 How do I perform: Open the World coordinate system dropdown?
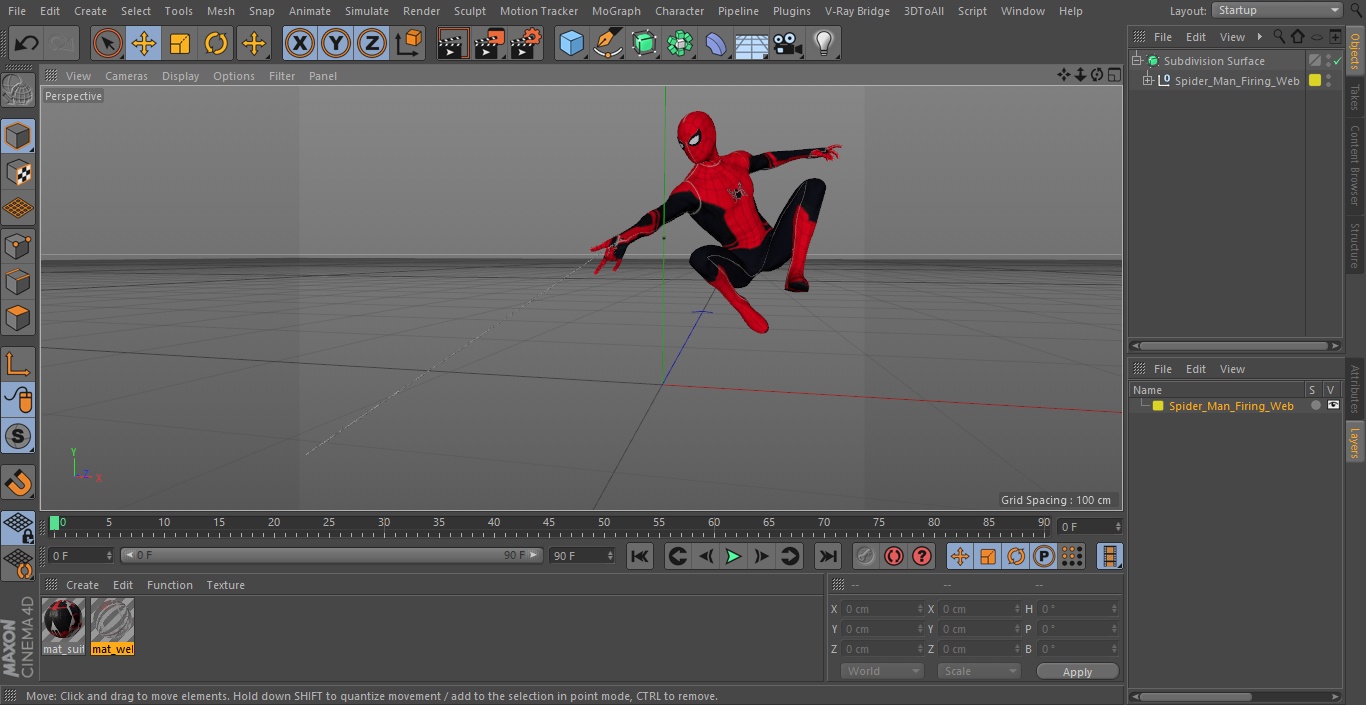coord(881,671)
